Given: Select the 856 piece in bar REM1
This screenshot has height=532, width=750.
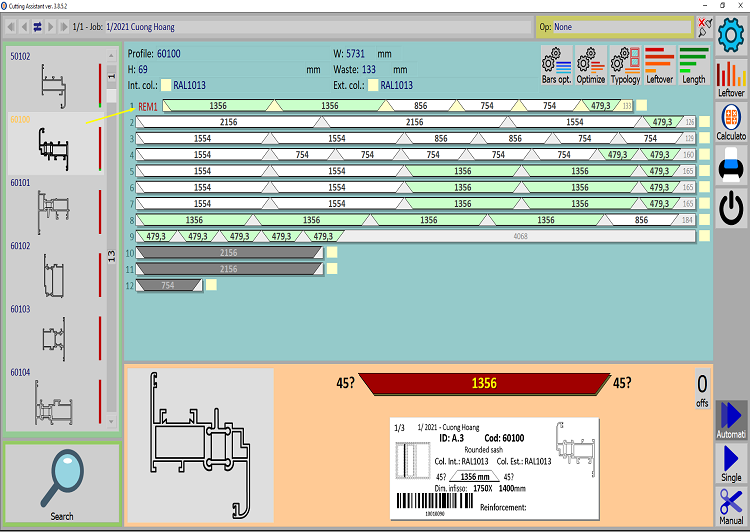Looking at the screenshot, I should (421, 105).
